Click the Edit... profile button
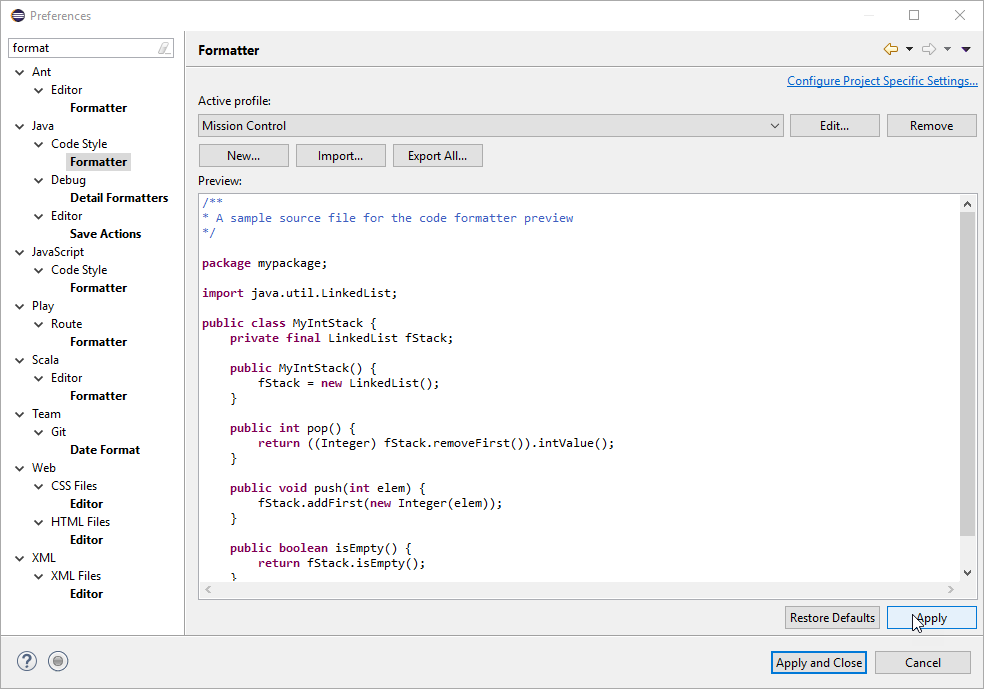The width and height of the screenshot is (984, 689). [835, 126]
